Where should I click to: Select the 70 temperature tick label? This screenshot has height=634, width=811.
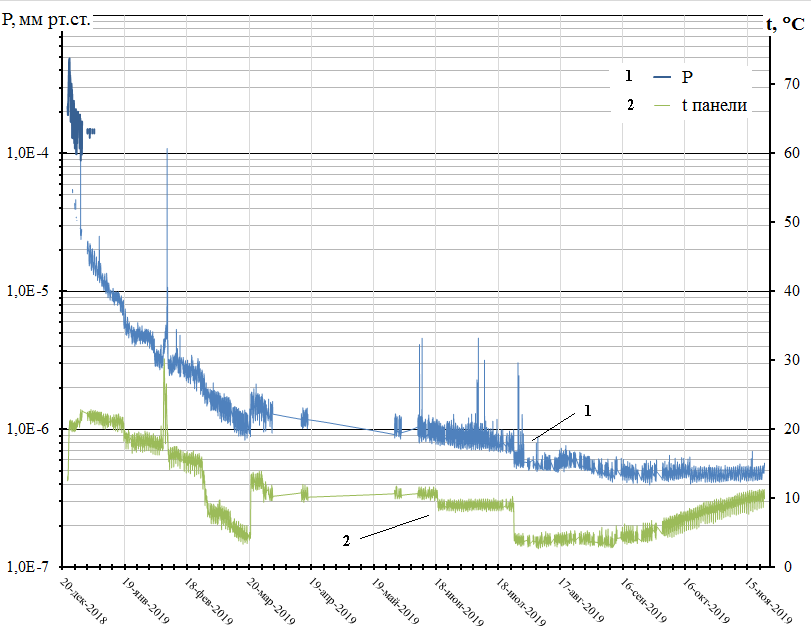click(789, 84)
